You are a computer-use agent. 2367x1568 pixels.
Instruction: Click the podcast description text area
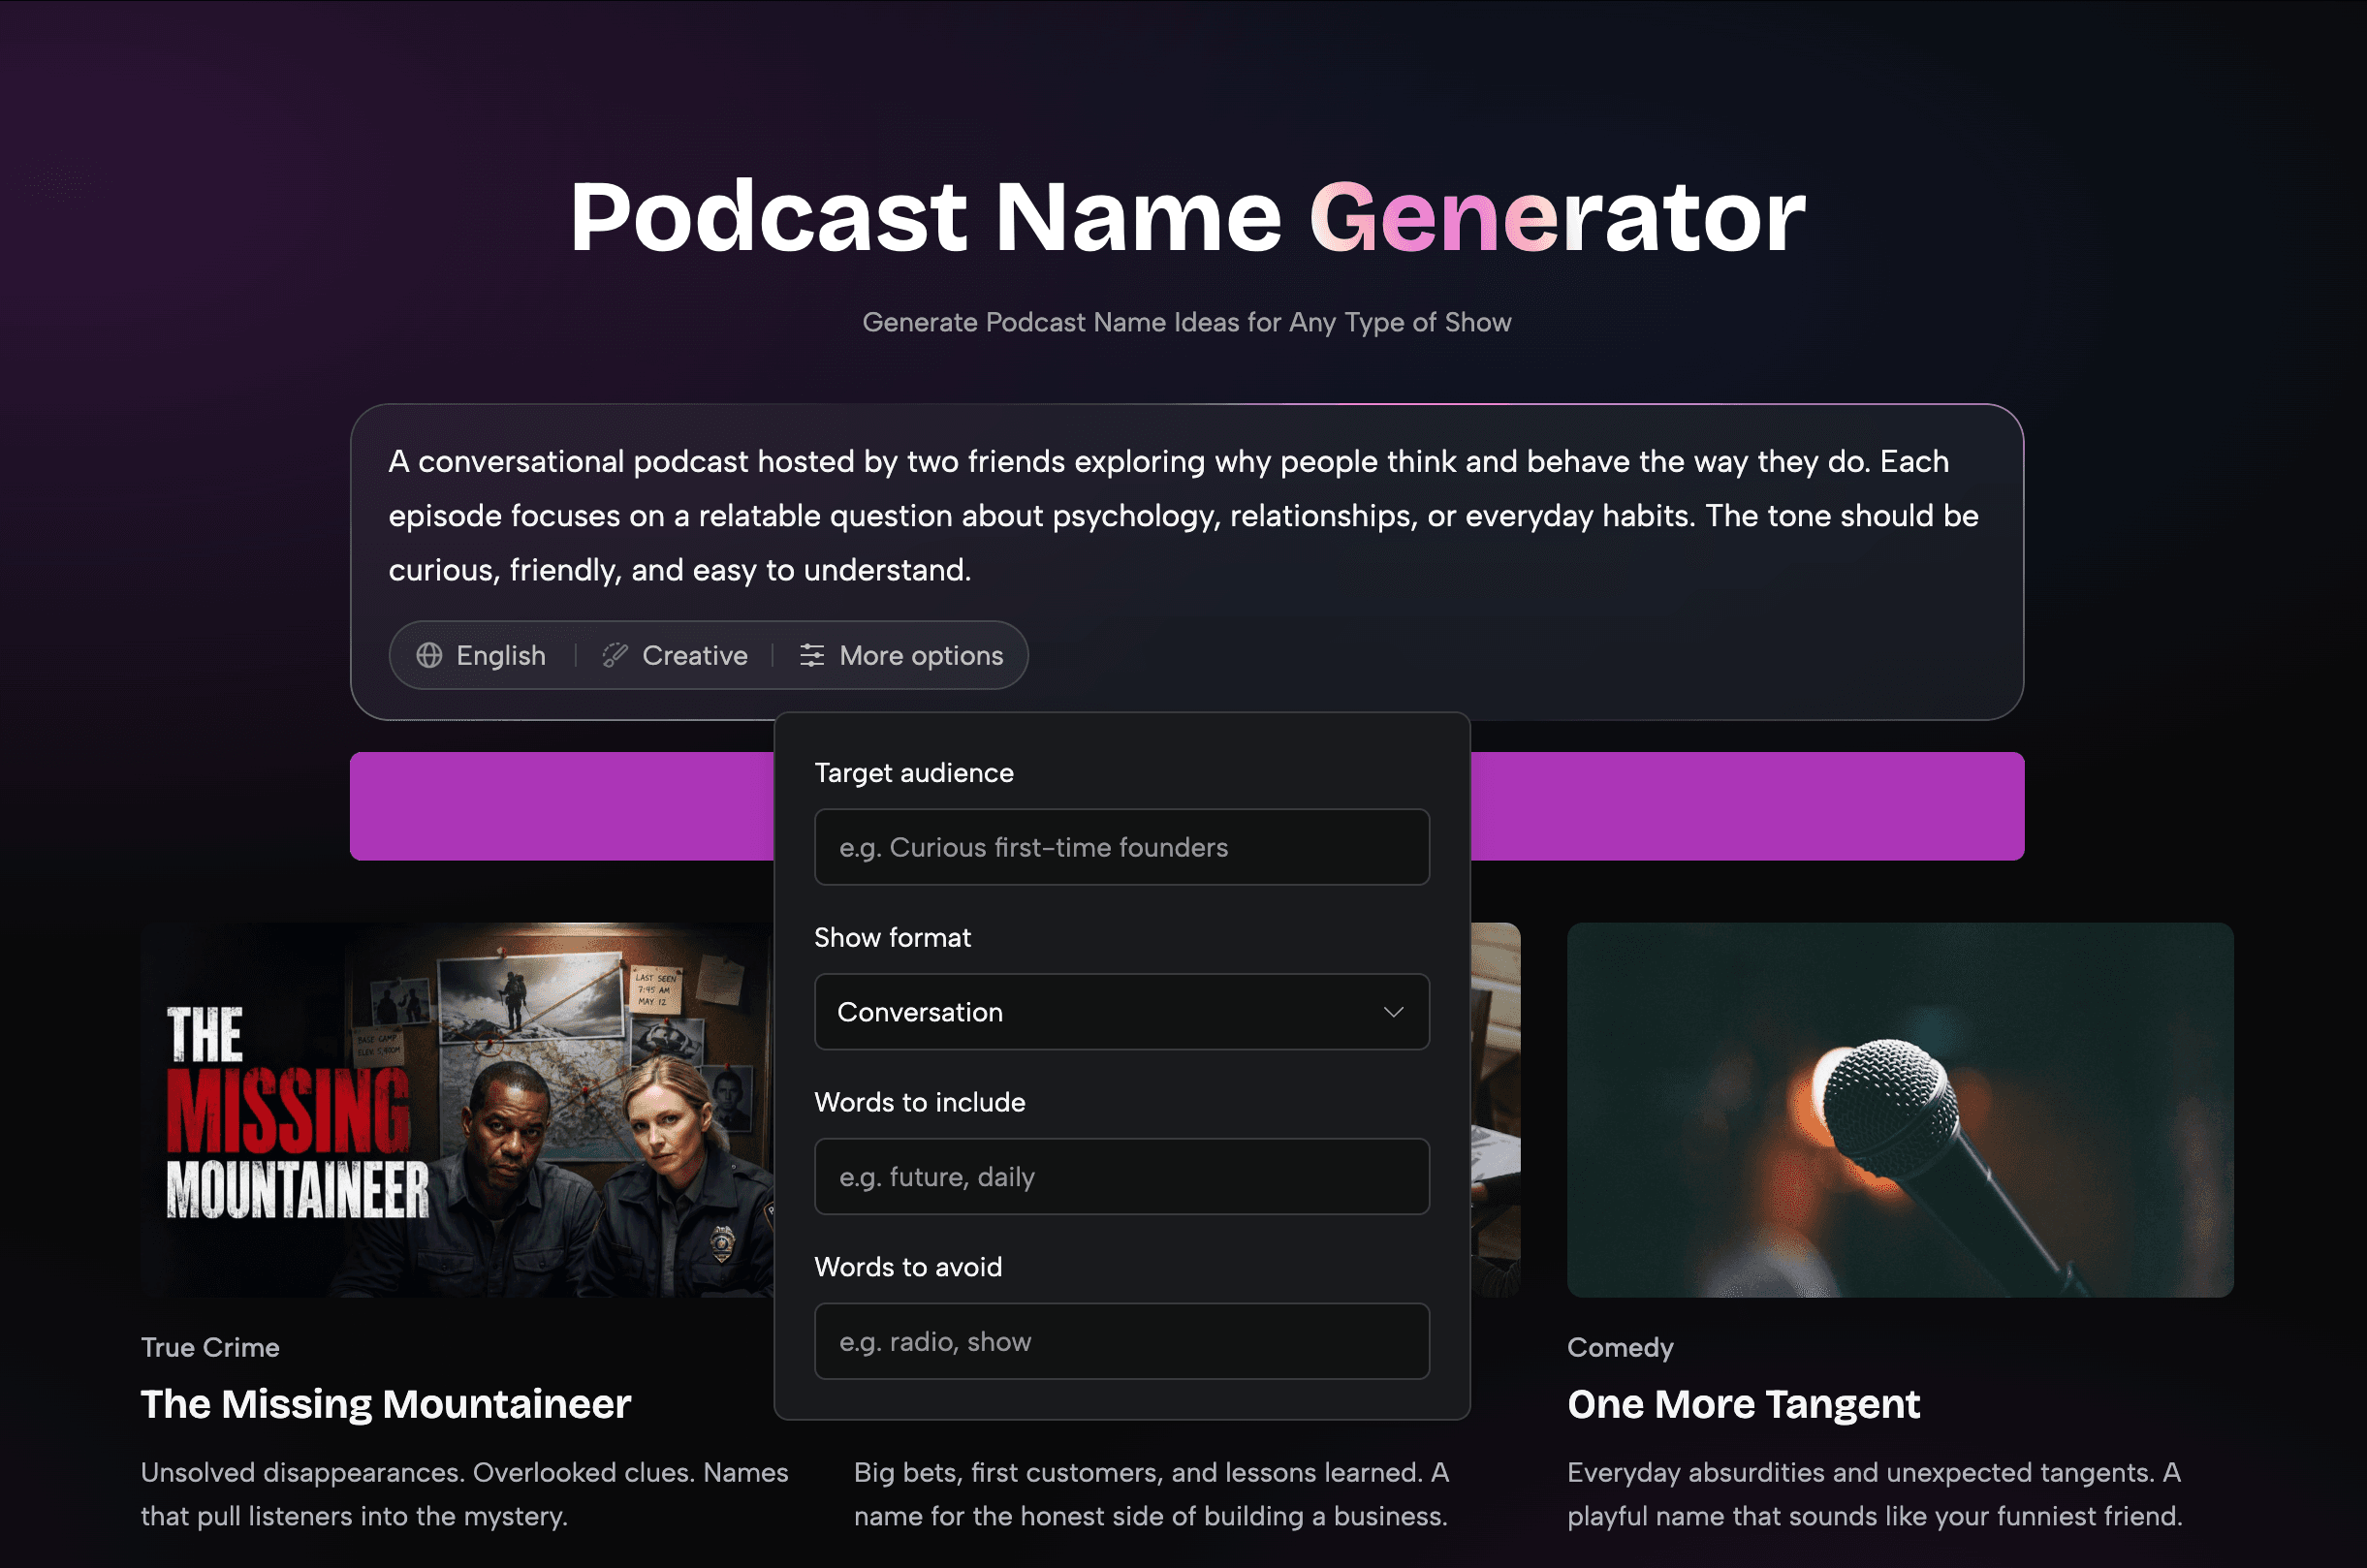coord(1186,515)
